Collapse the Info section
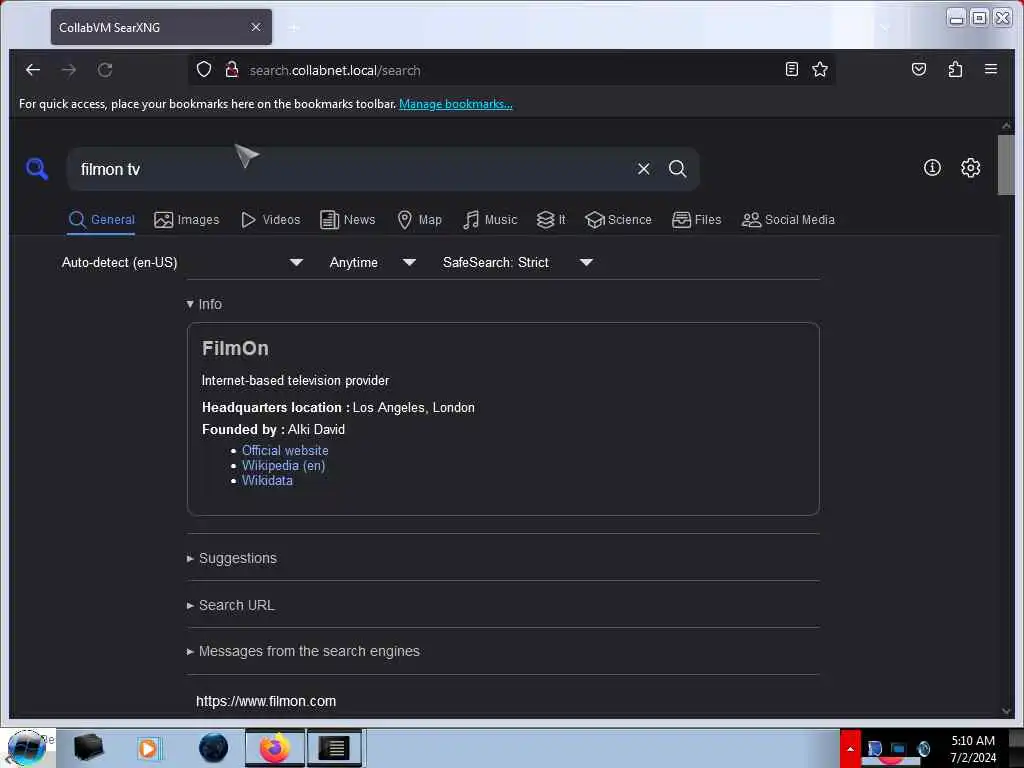The height and width of the screenshot is (768, 1024). (204, 304)
